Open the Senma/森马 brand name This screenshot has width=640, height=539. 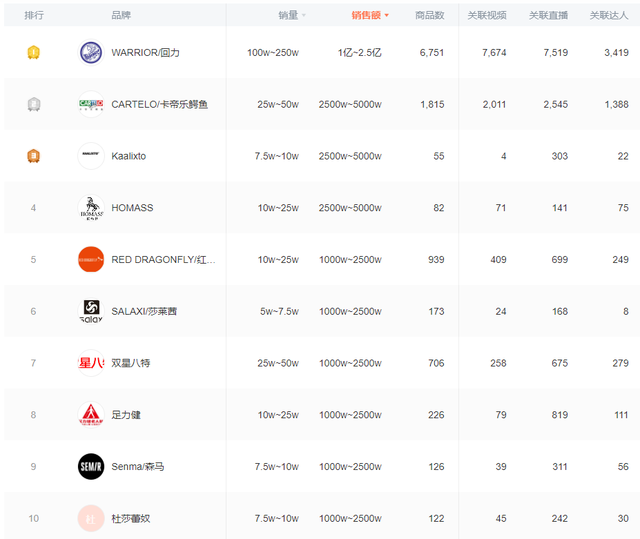coord(138,466)
